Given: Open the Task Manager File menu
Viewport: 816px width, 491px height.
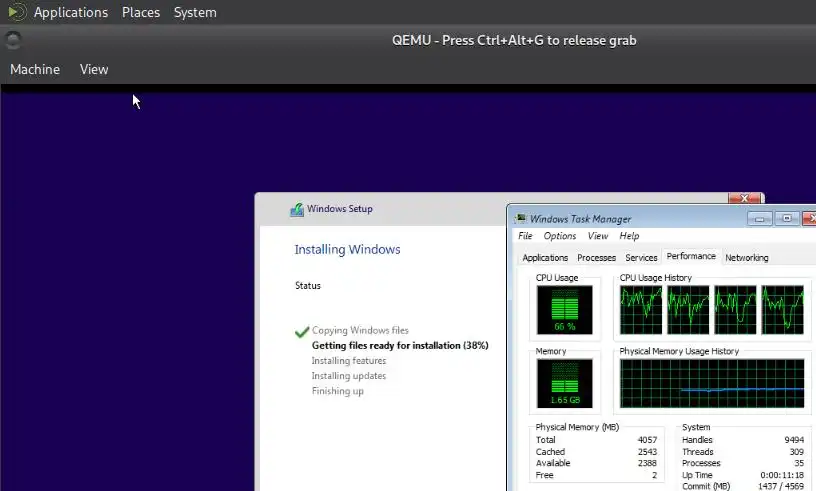Looking at the screenshot, I should click(525, 236).
